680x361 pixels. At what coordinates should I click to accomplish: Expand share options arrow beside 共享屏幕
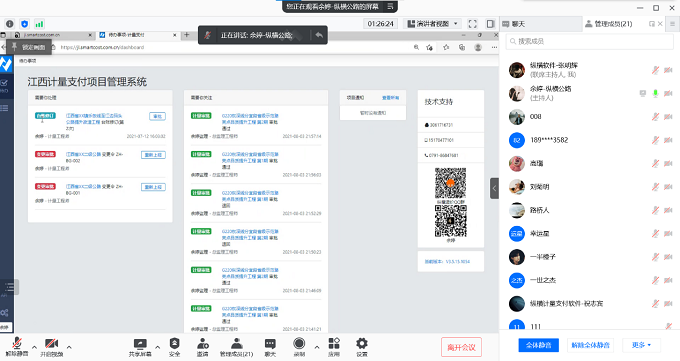(157, 347)
